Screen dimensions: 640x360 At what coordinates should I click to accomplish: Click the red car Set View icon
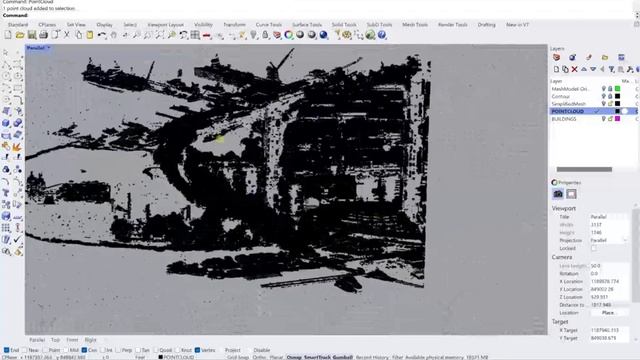207,36
